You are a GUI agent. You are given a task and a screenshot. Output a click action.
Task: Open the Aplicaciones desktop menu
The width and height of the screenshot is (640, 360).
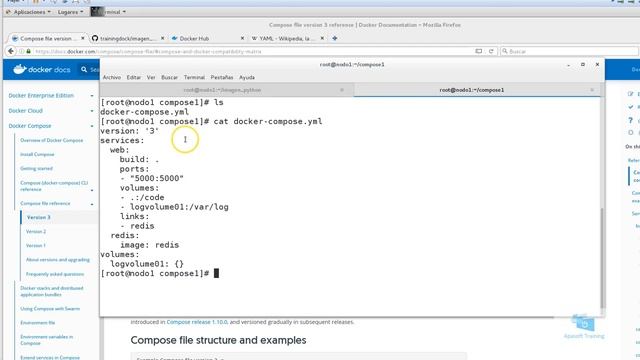click(x=29, y=12)
